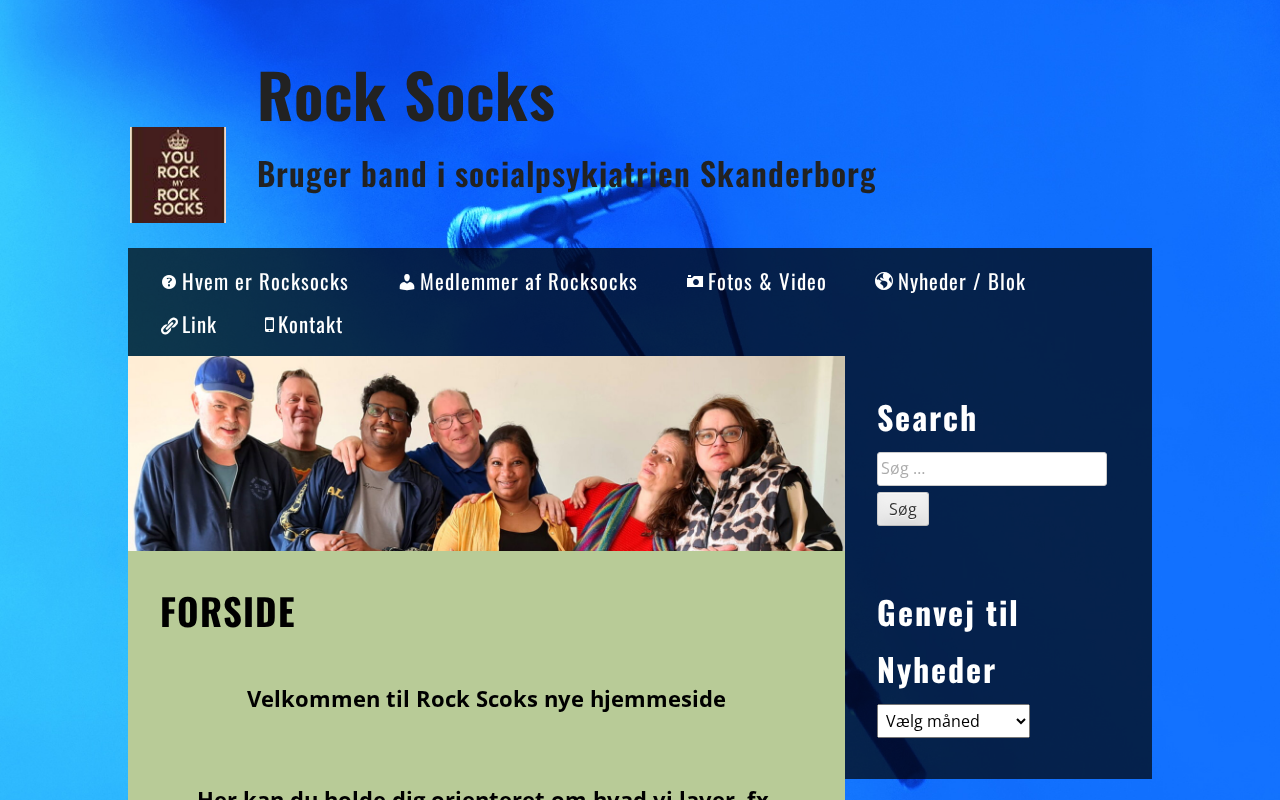
Task: Open the Hvem er Rocksocks menu item
Action: pyautogui.click(x=255, y=282)
